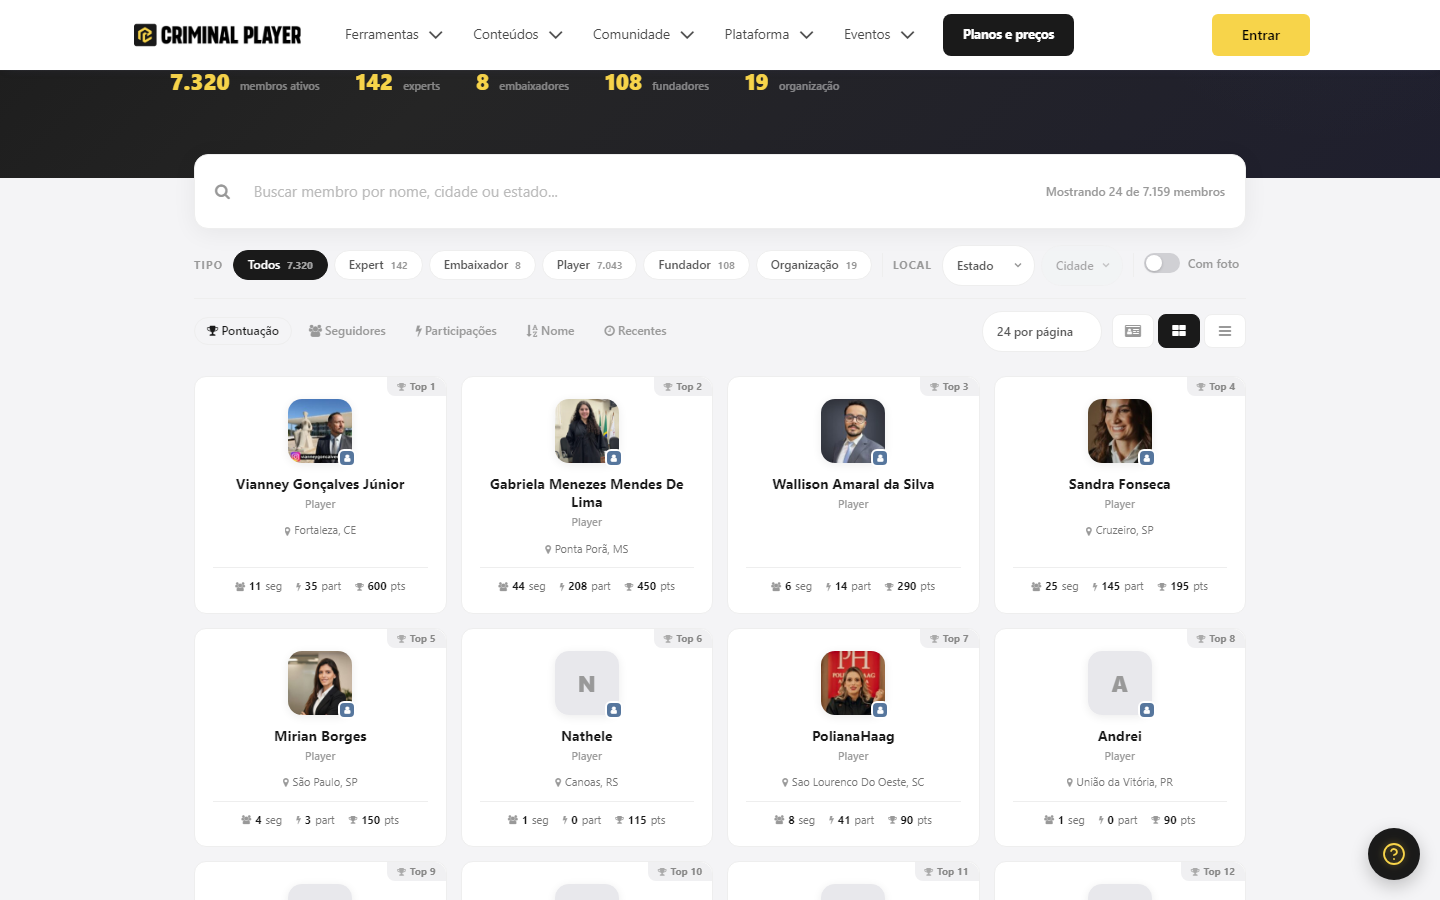Image resolution: width=1440 pixels, height=900 pixels.
Task: Click the location pin beside Ponta Porã, MS
Action: 548,550
